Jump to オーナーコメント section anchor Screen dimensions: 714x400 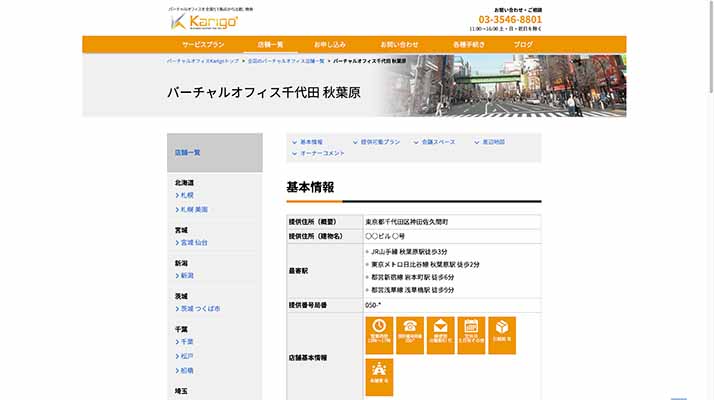tap(322, 153)
